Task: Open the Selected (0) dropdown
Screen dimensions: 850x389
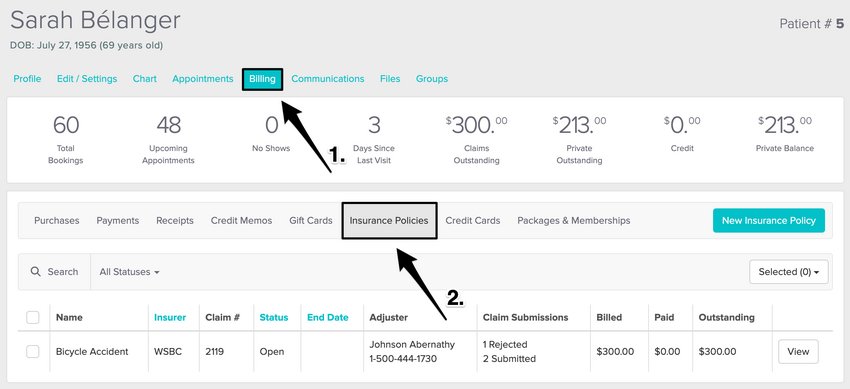Action: click(x=789, y=272)
